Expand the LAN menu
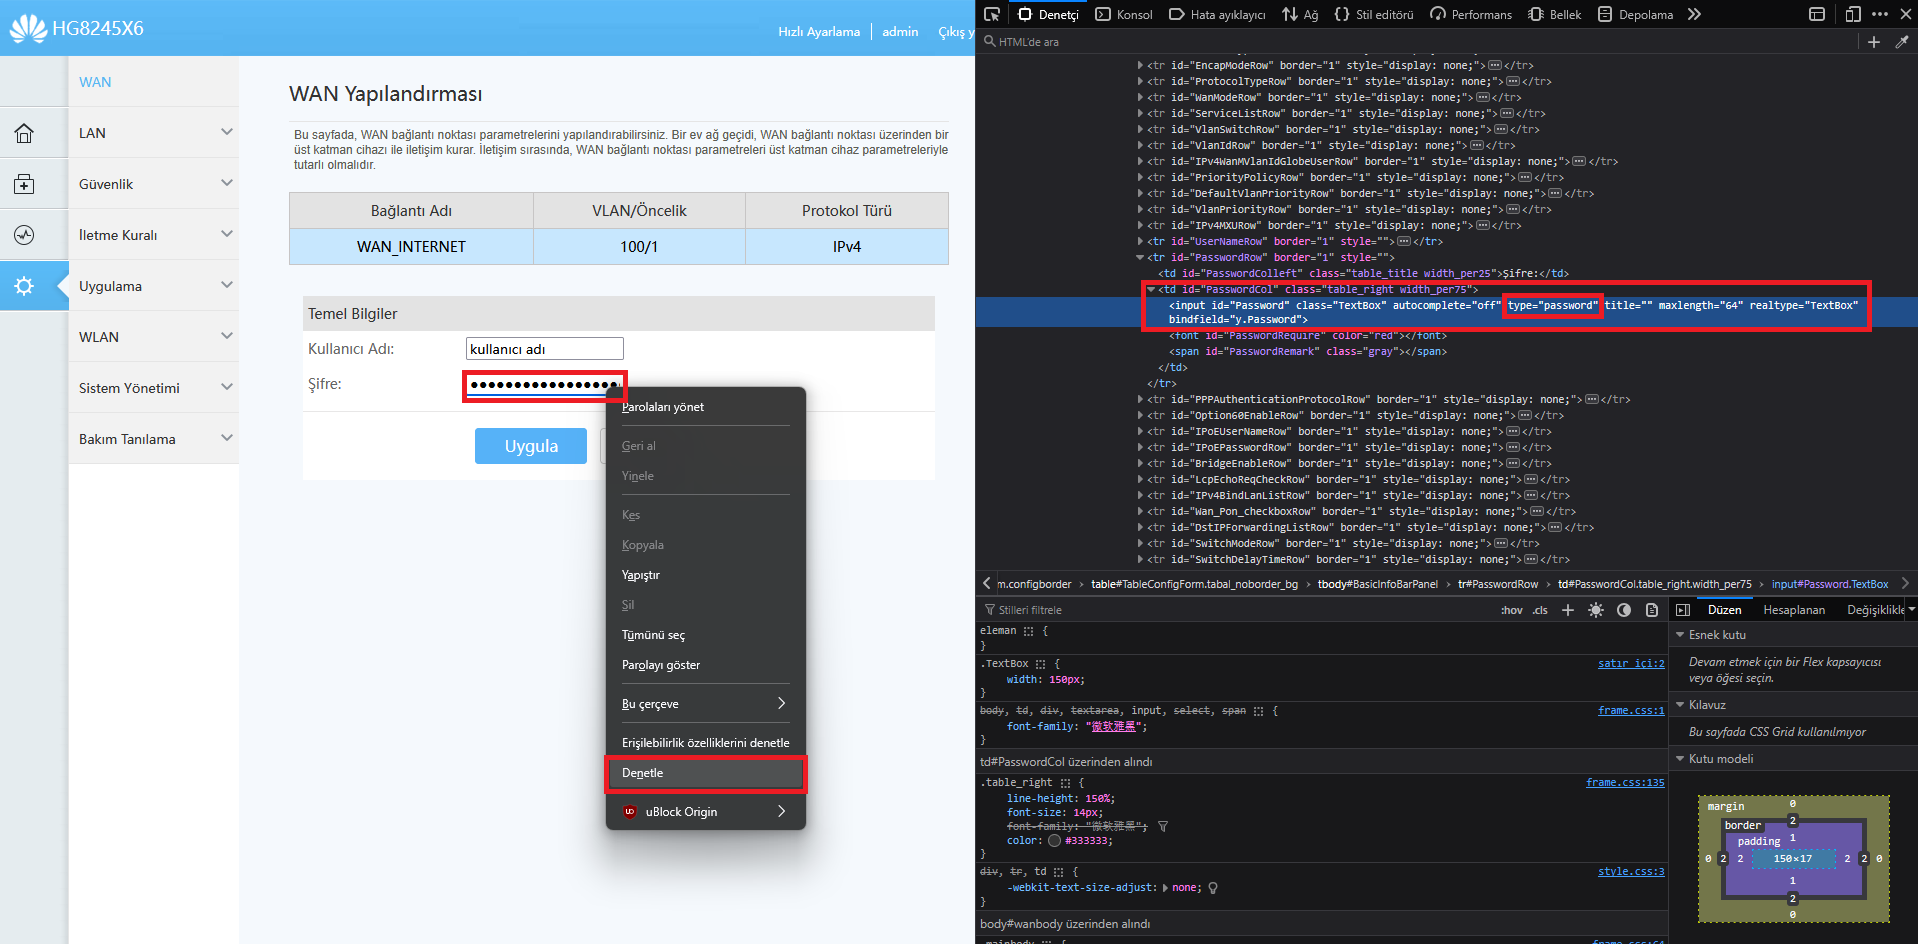Viewport: 1918px width, 944px height. [x=154, y=133]
